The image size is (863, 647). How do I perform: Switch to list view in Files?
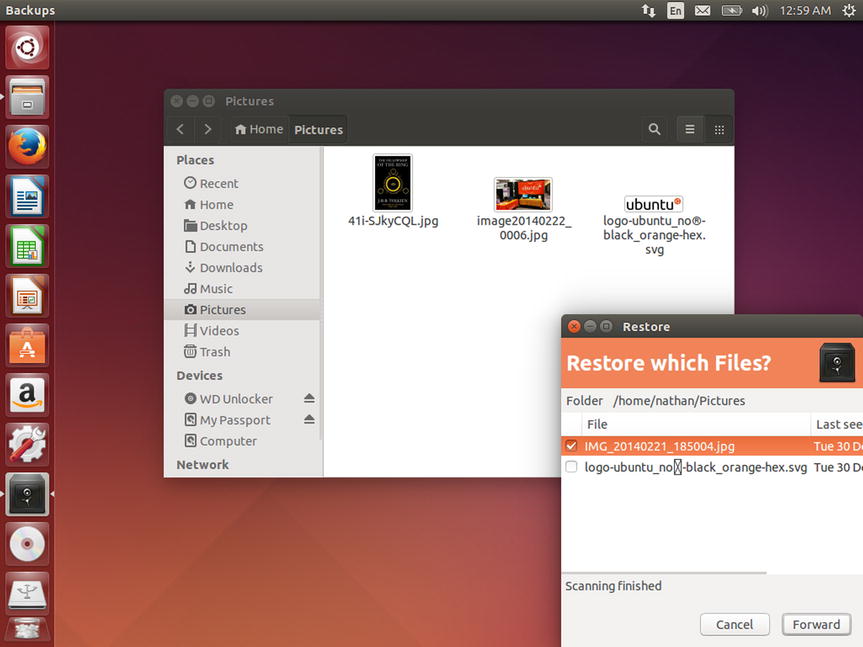coord(689,129)
